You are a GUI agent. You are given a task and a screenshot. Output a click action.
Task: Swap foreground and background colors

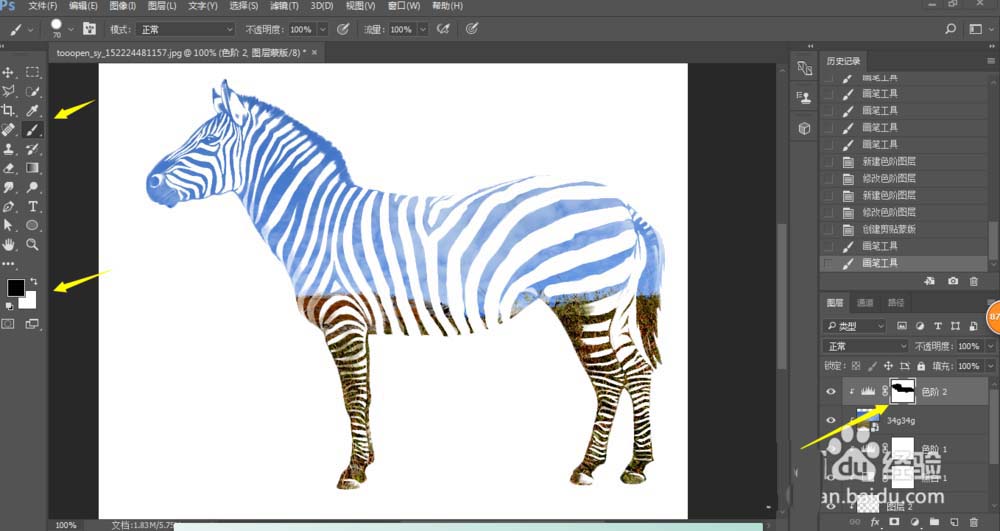point(33,280)
